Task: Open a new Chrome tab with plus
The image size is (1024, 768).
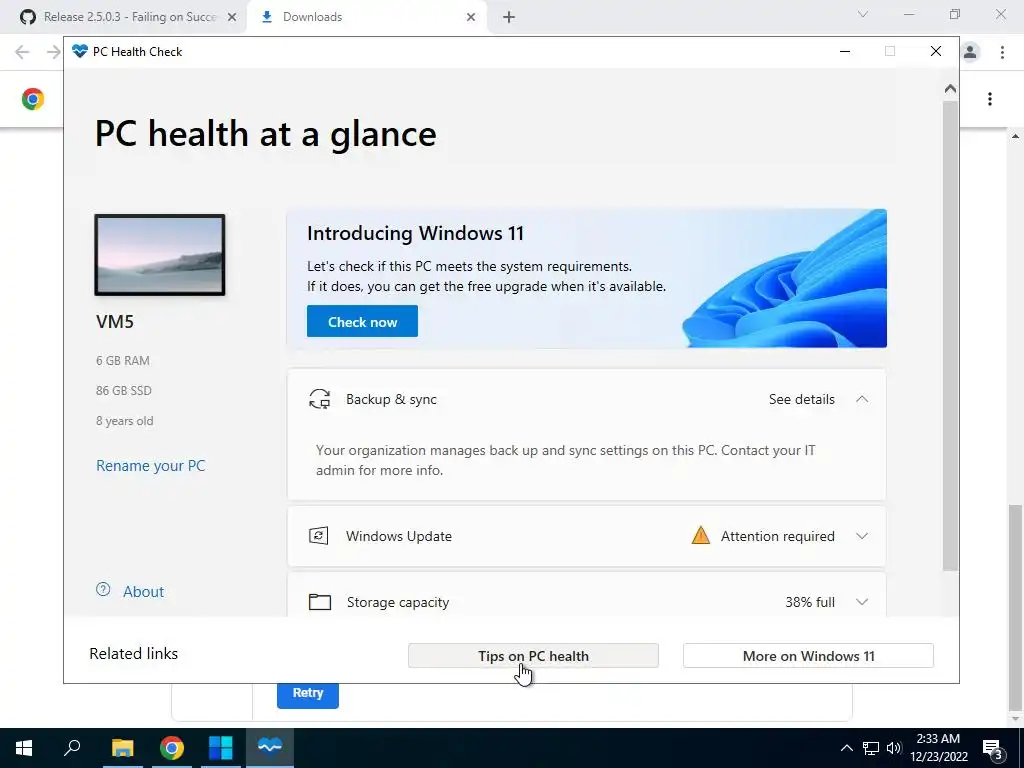Action: tap(509, 17)
